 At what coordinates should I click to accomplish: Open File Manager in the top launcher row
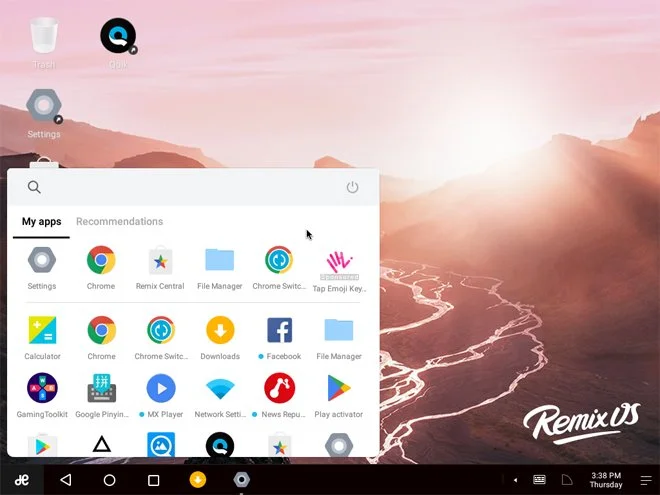click(x=220, y=267)
